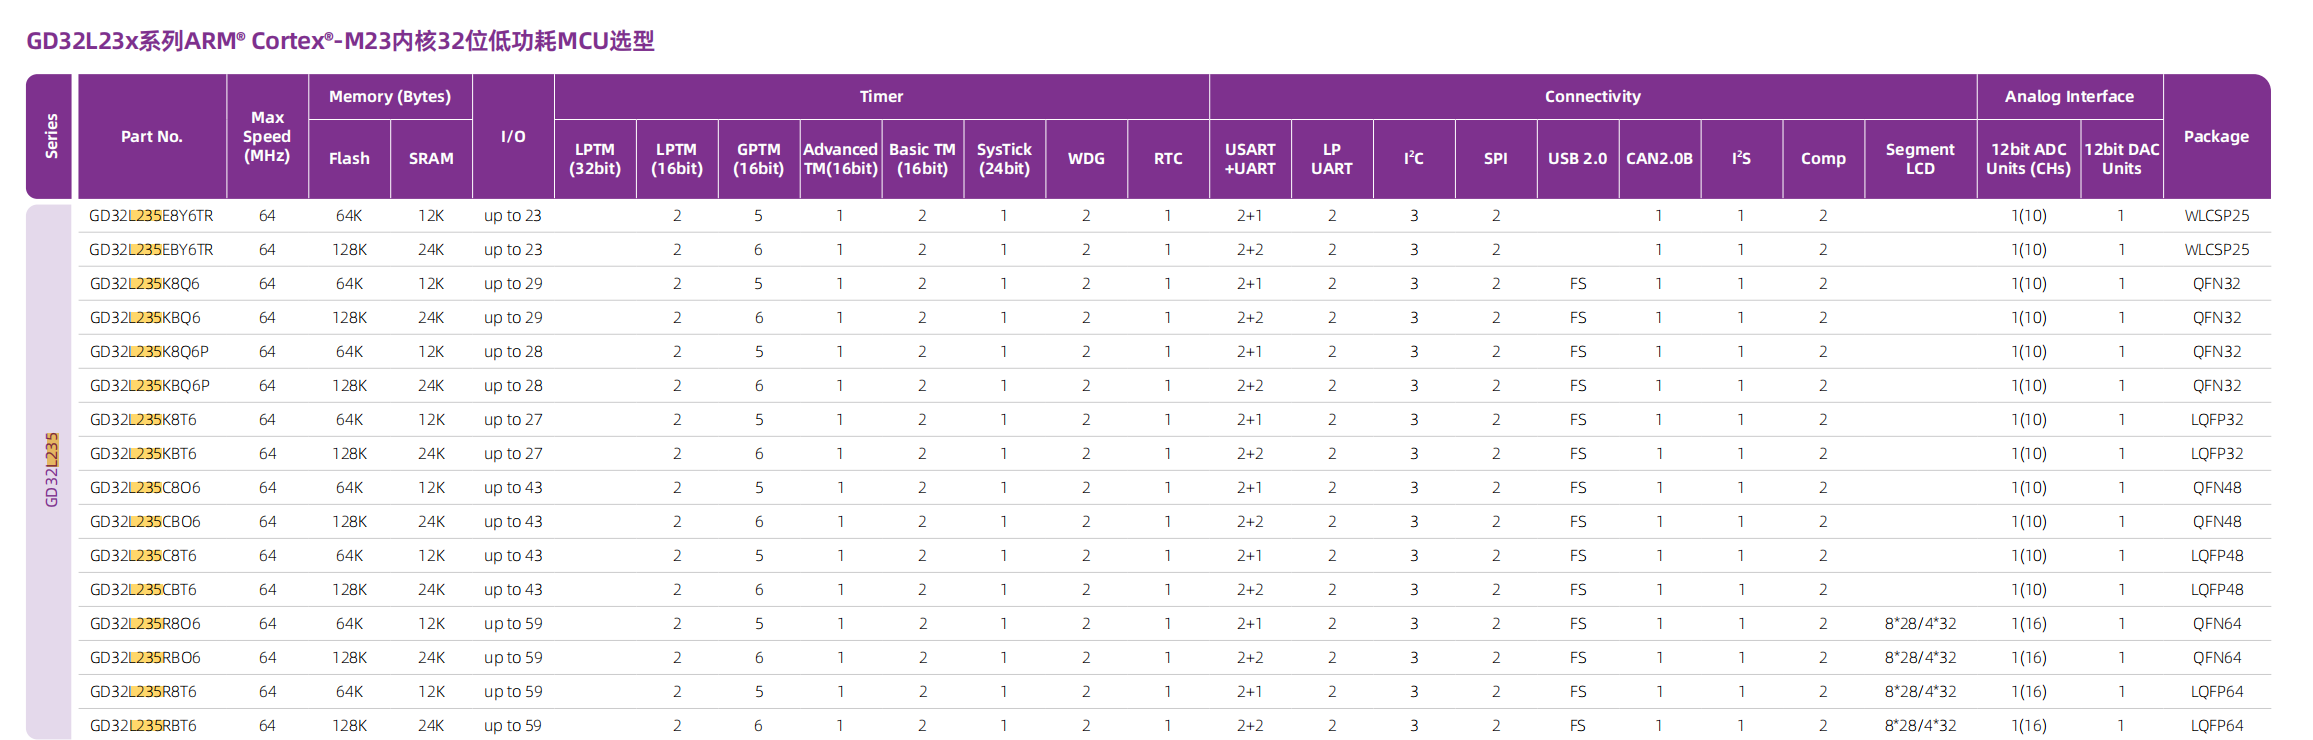
Task: Click the Timer group header
Action: coord(881,97)
